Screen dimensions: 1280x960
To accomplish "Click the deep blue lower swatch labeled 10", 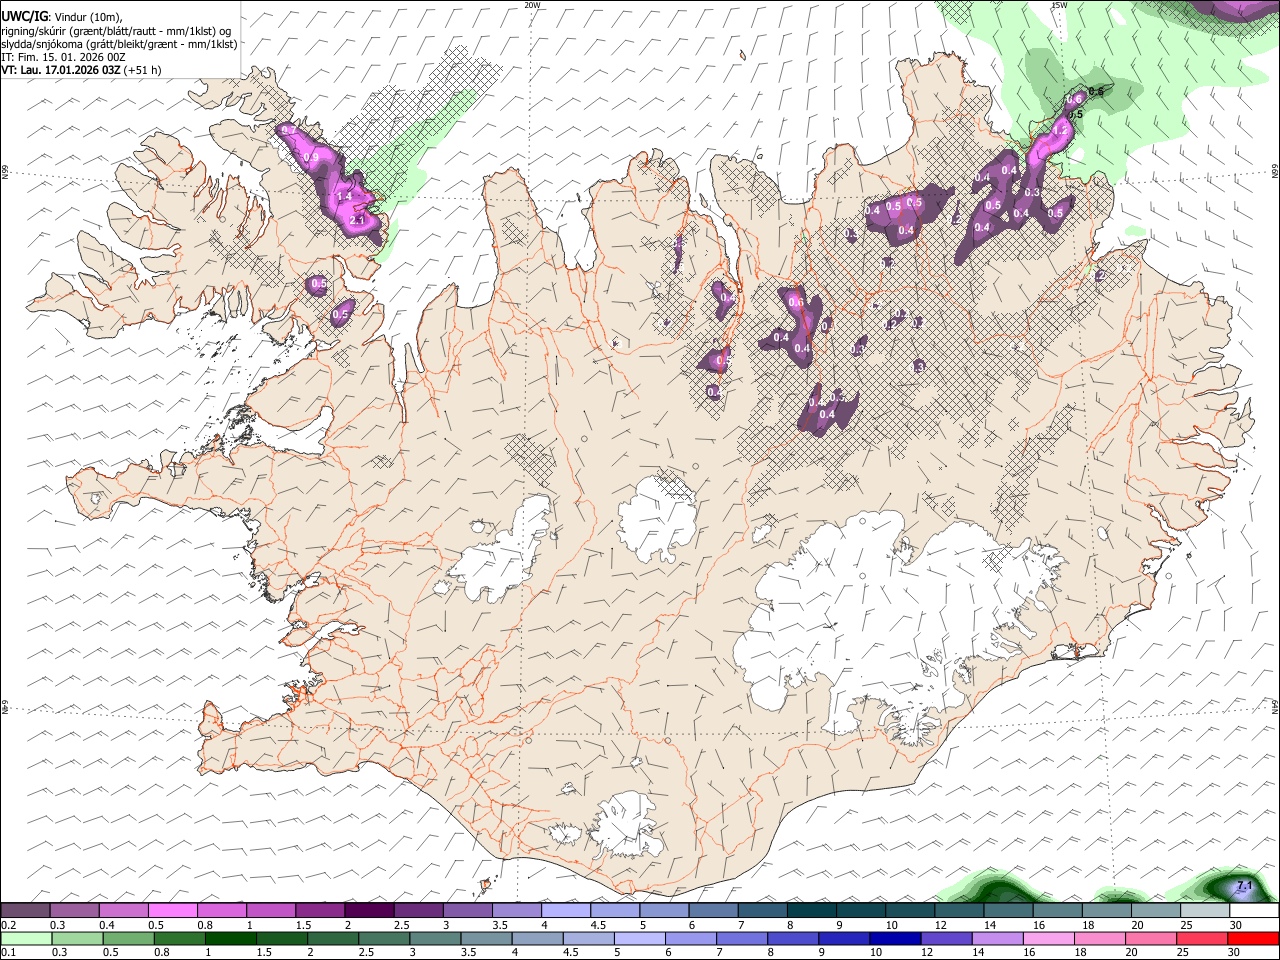I will [x=897, y=938].
